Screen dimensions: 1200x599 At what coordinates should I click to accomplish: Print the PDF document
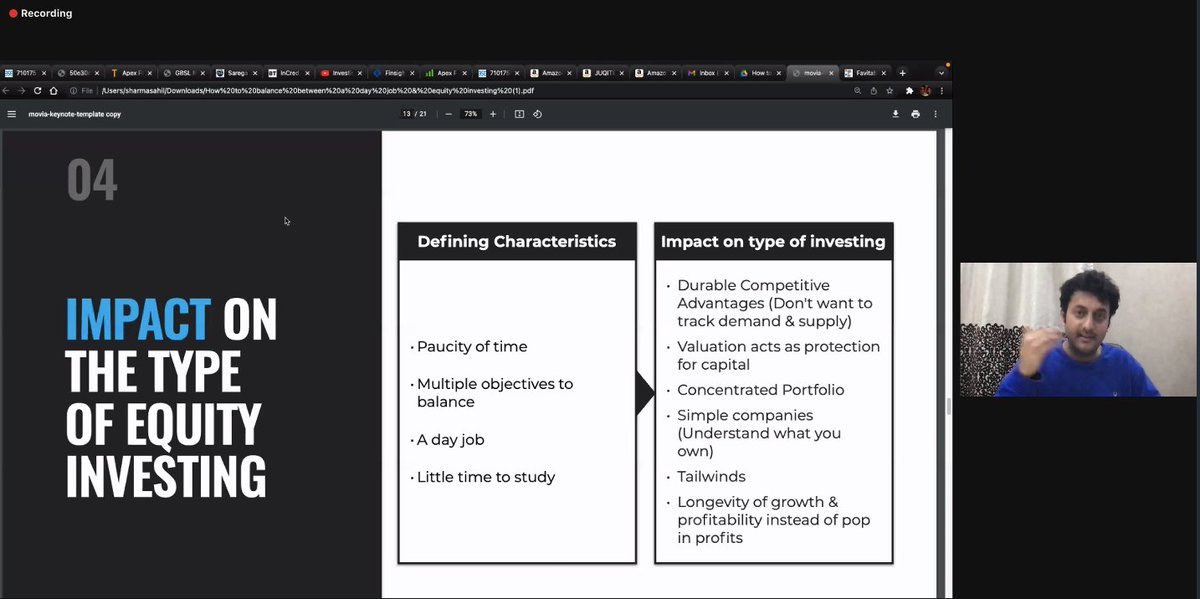point(915,114)
